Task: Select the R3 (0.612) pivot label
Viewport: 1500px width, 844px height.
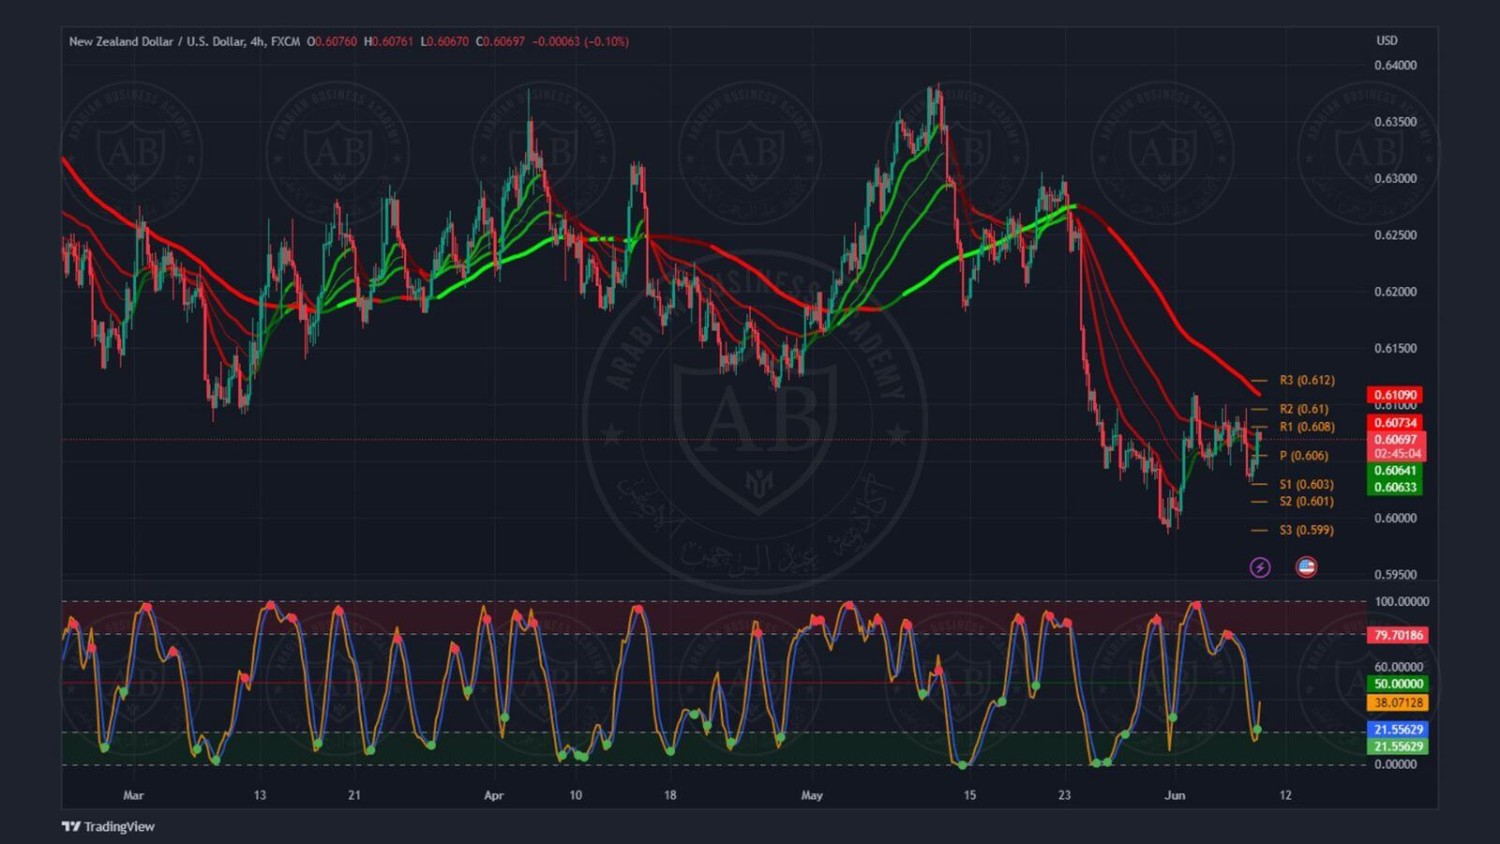Action: click(x=1306, y=380)
